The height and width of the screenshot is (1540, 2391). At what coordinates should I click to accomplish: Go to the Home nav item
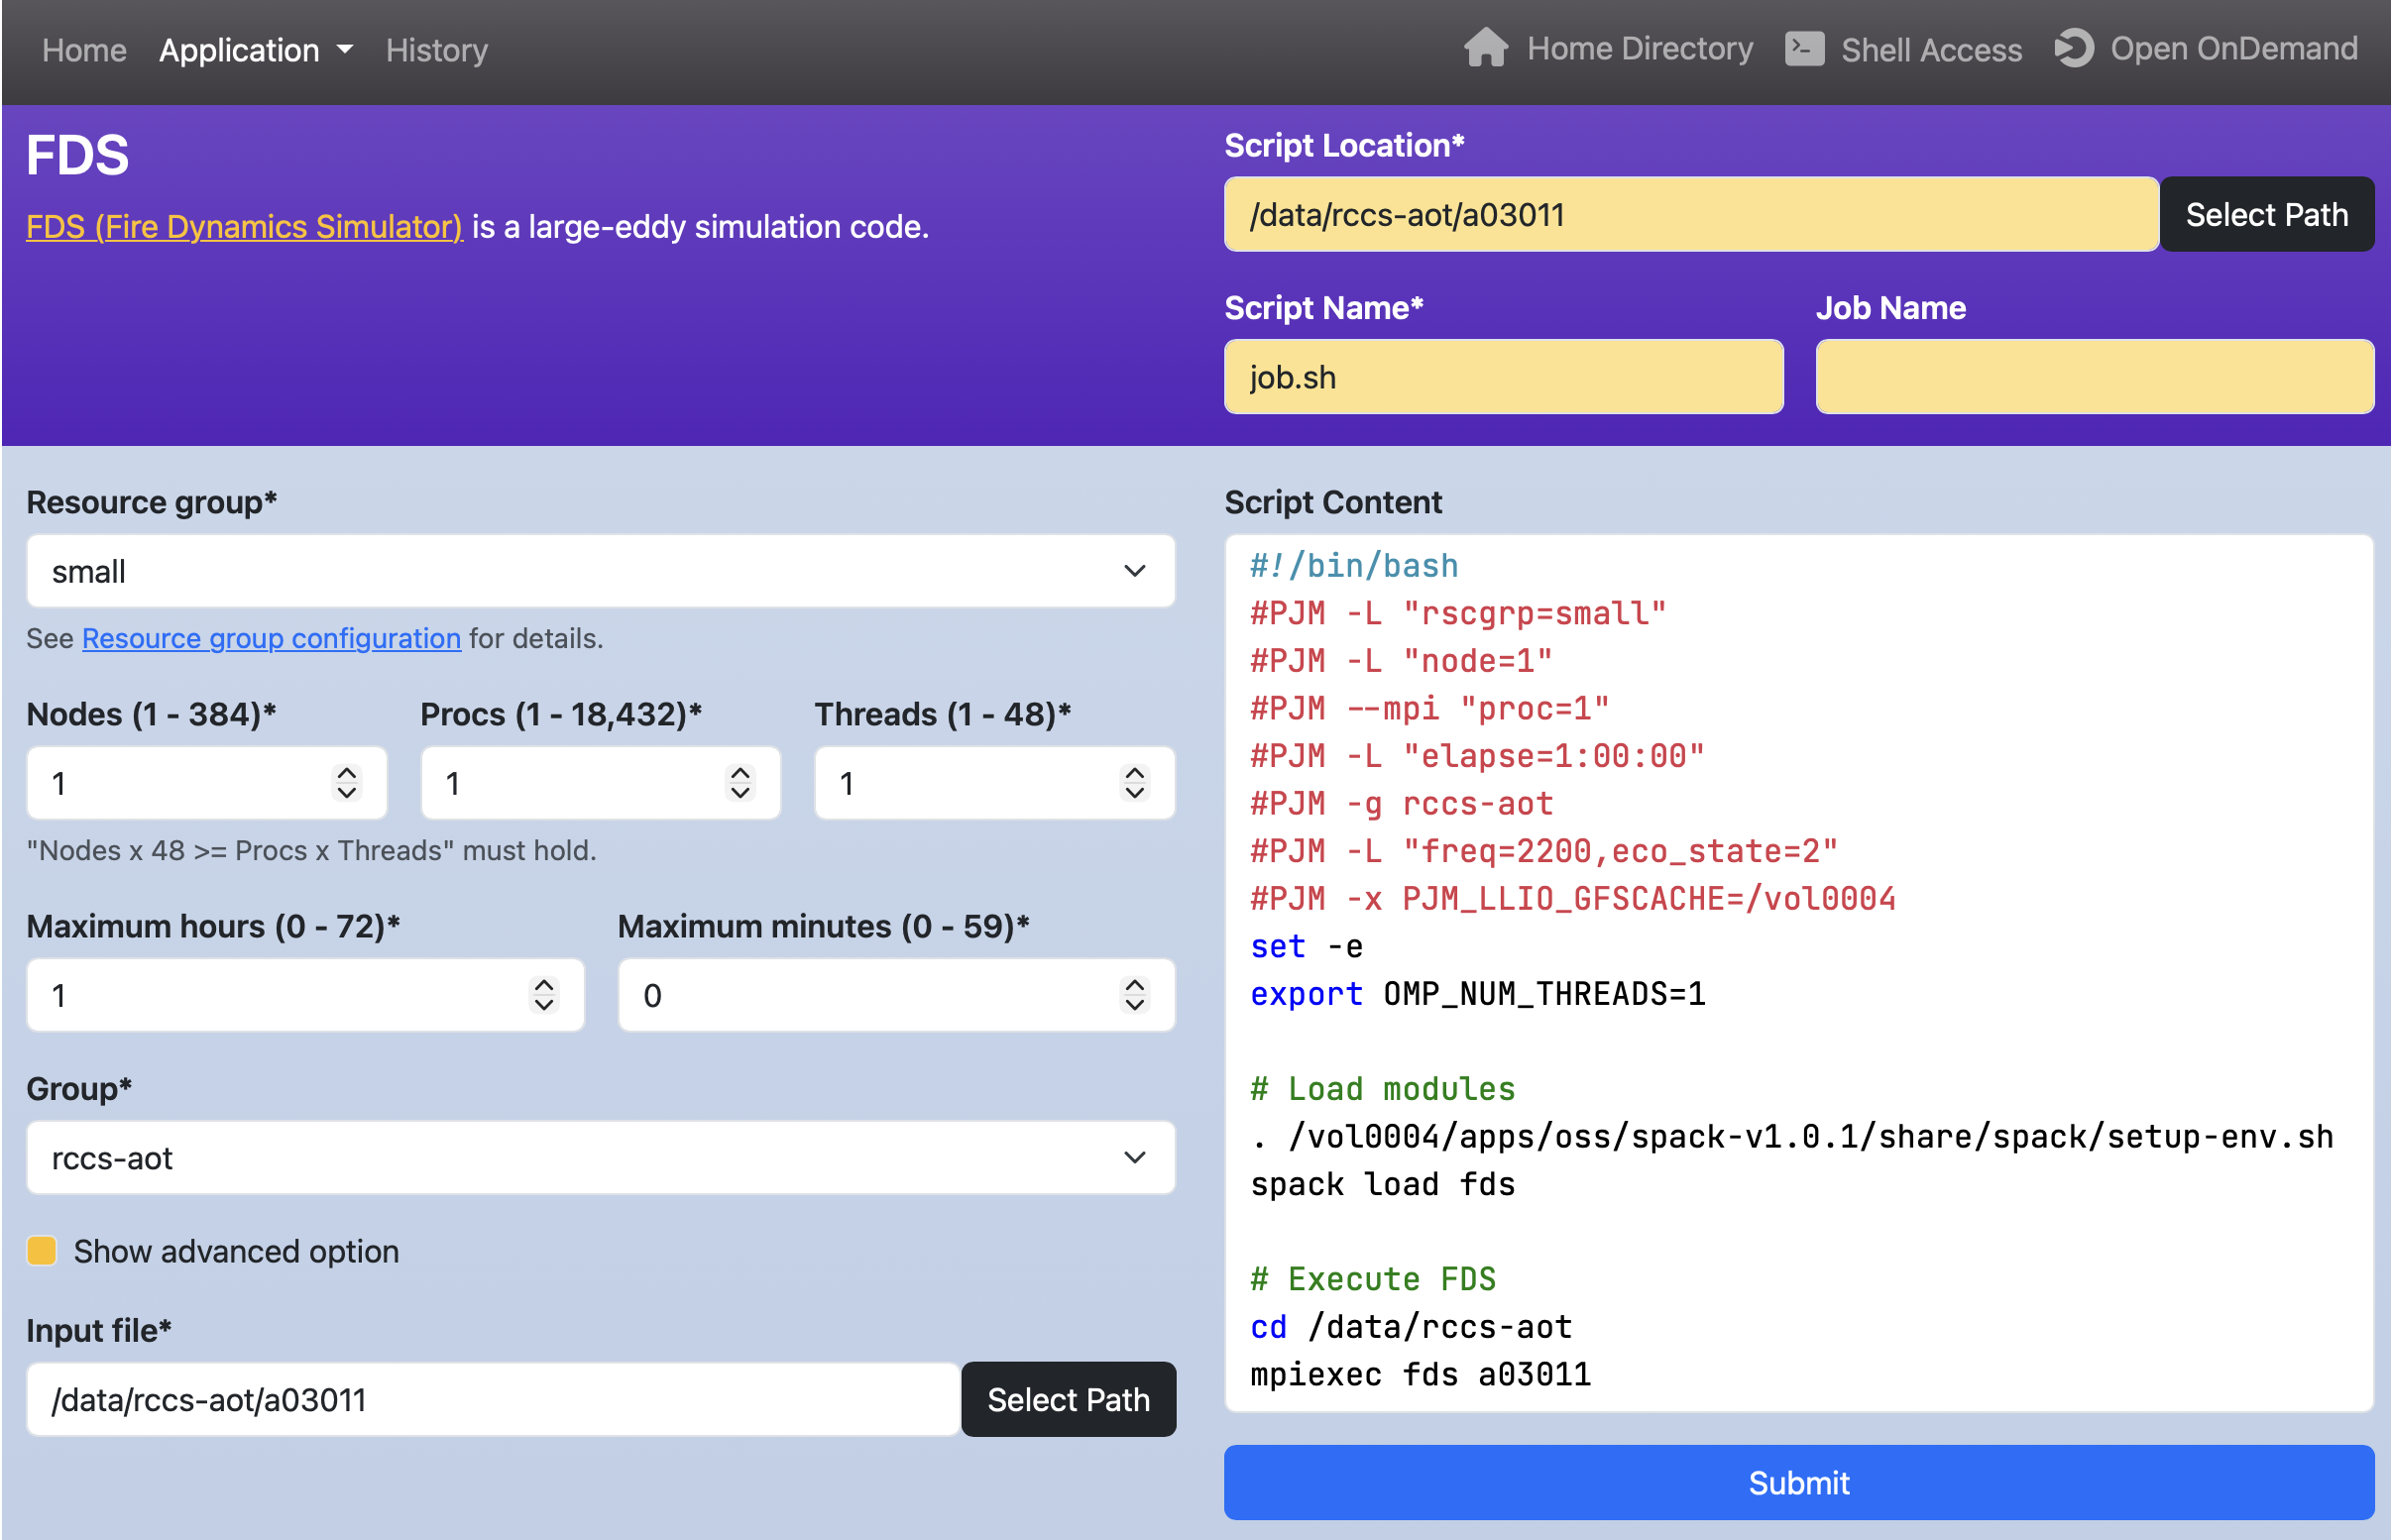pyautogui.click(x=85, y=50)
